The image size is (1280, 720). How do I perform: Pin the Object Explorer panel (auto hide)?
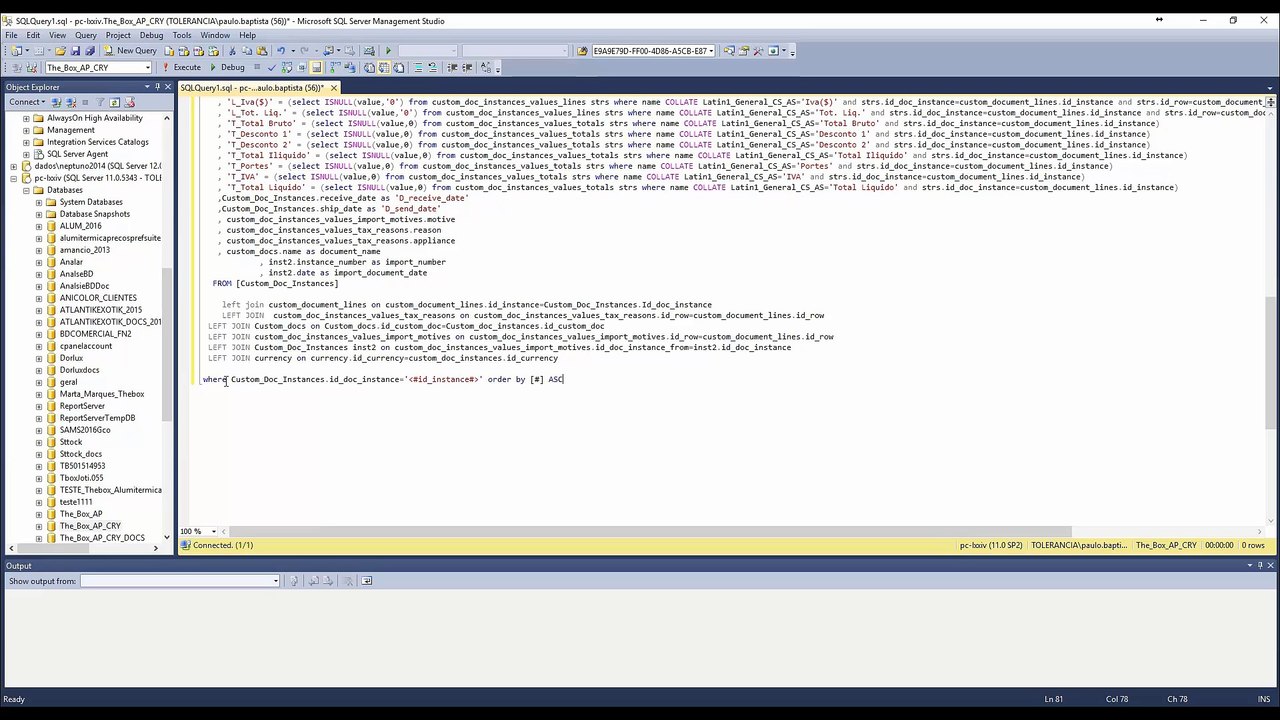(x=157, y=87)
